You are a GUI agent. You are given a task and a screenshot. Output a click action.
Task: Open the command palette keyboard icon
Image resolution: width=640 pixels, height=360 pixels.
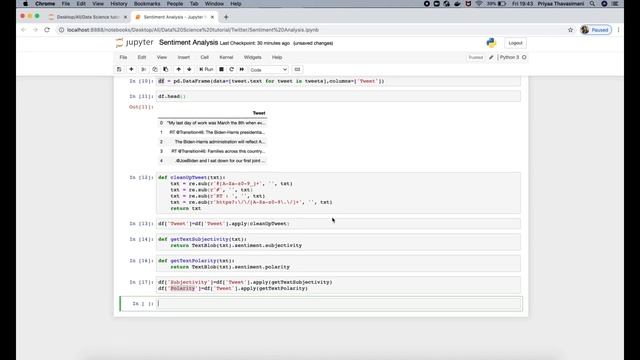(297, 69)
